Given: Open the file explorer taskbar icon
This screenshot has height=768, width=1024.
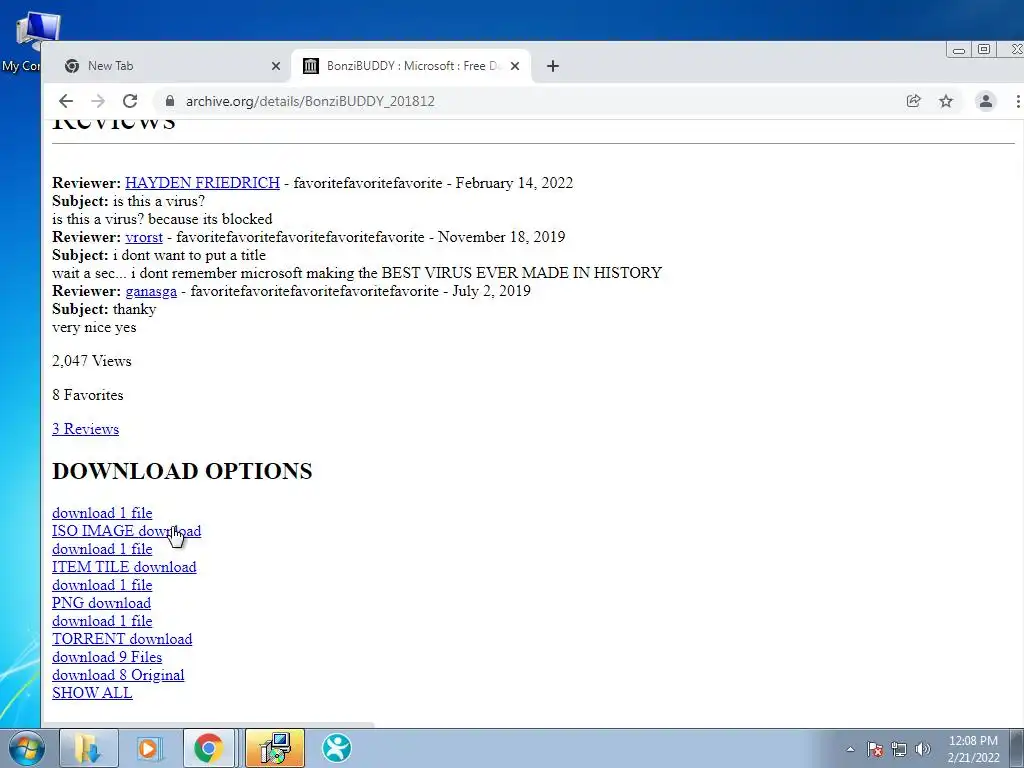Looking at the screenshot, I should tap(89, 748).
